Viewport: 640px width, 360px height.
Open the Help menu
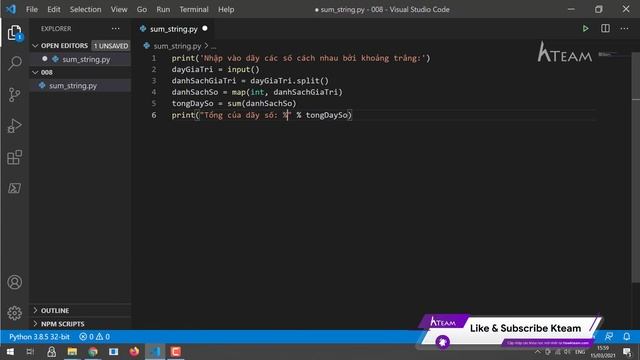(226, 9)
